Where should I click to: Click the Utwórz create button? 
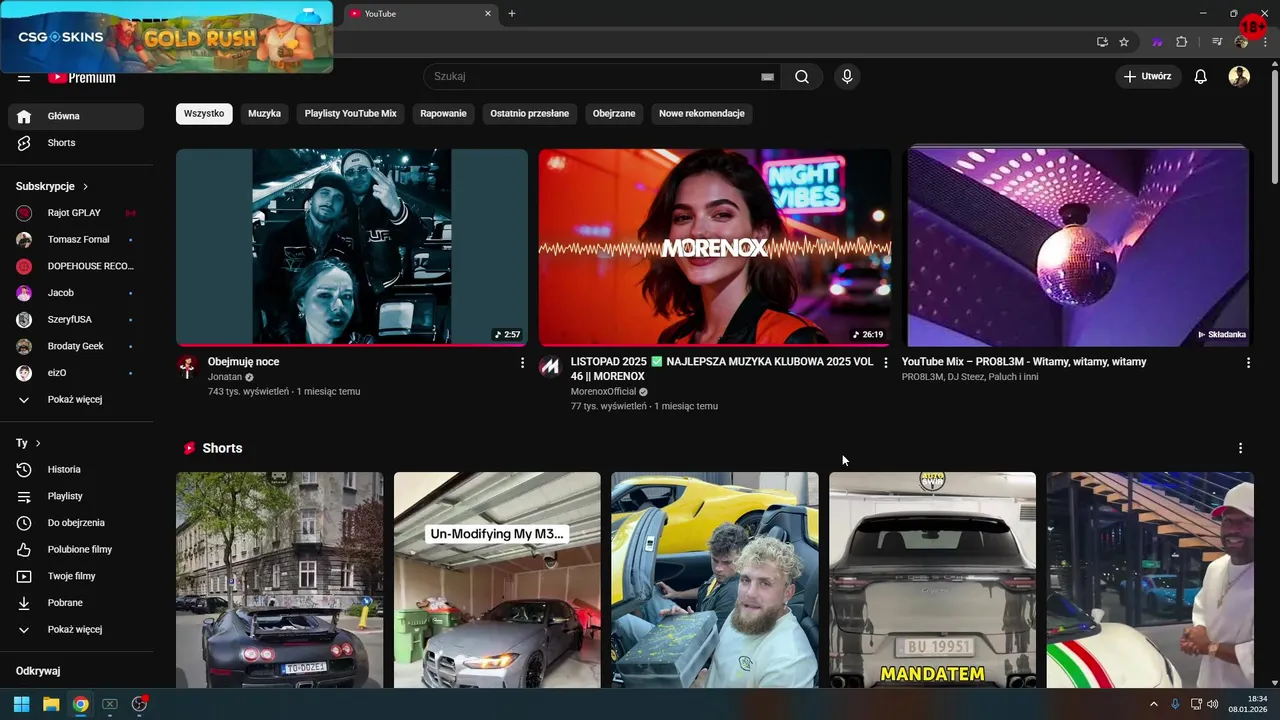[1148, 77]
